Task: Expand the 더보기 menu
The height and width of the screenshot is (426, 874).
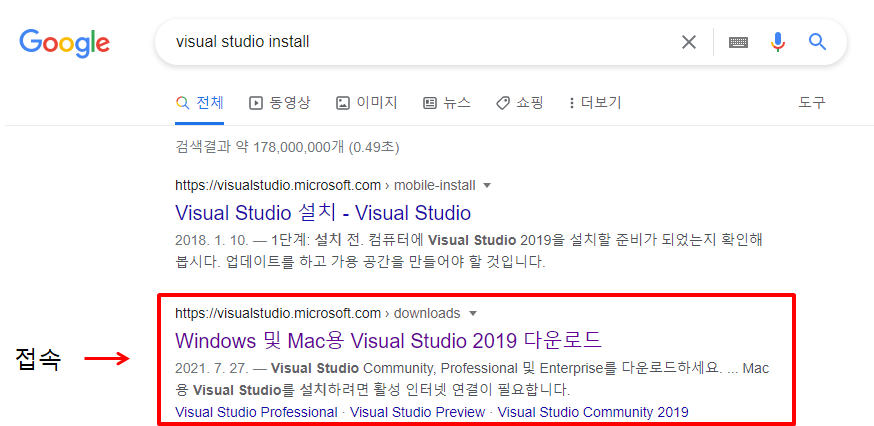Action: 595,103
